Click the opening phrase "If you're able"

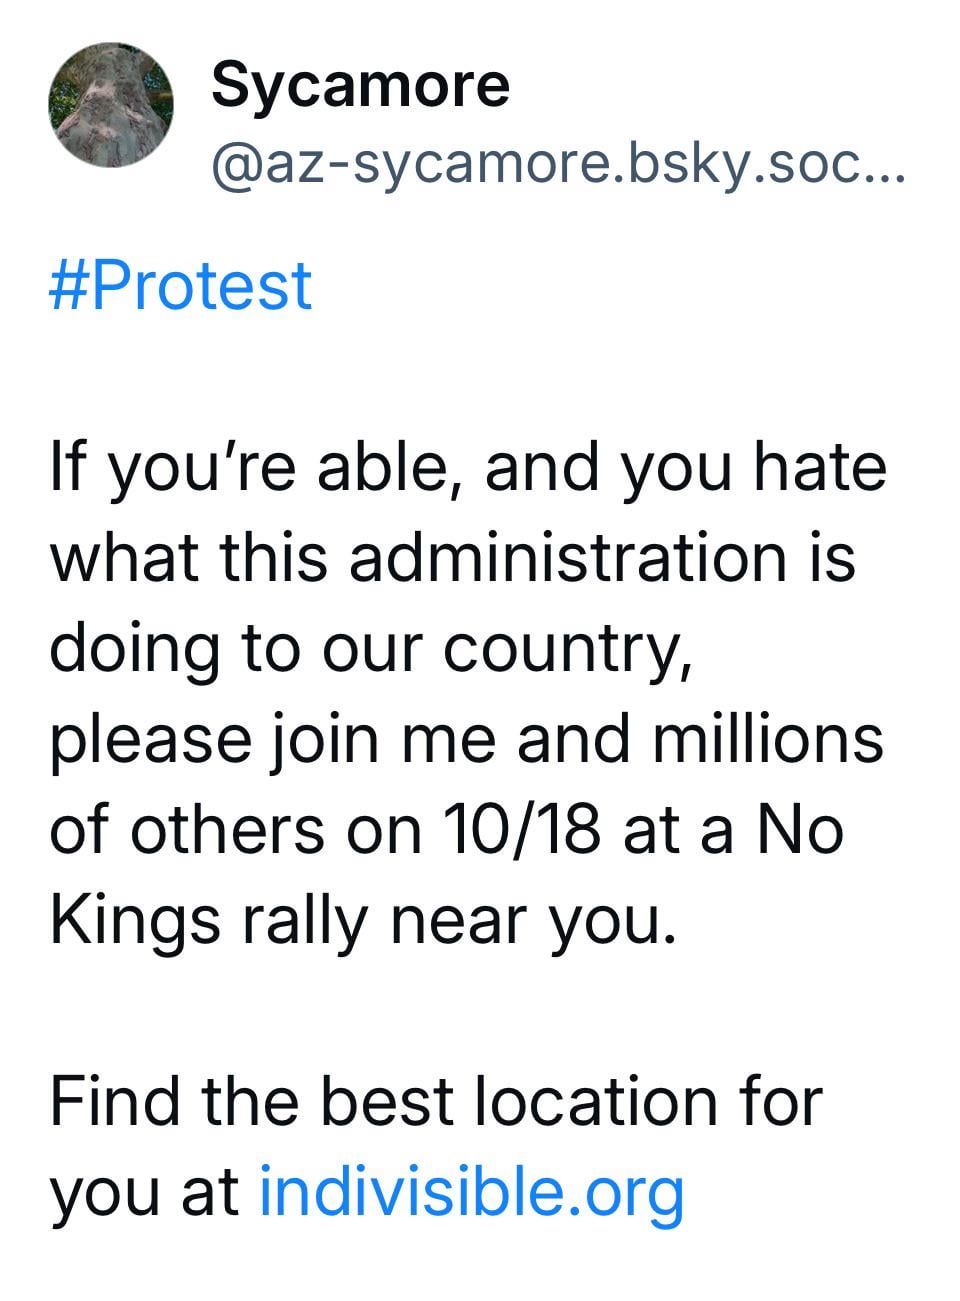click(246, 467)
